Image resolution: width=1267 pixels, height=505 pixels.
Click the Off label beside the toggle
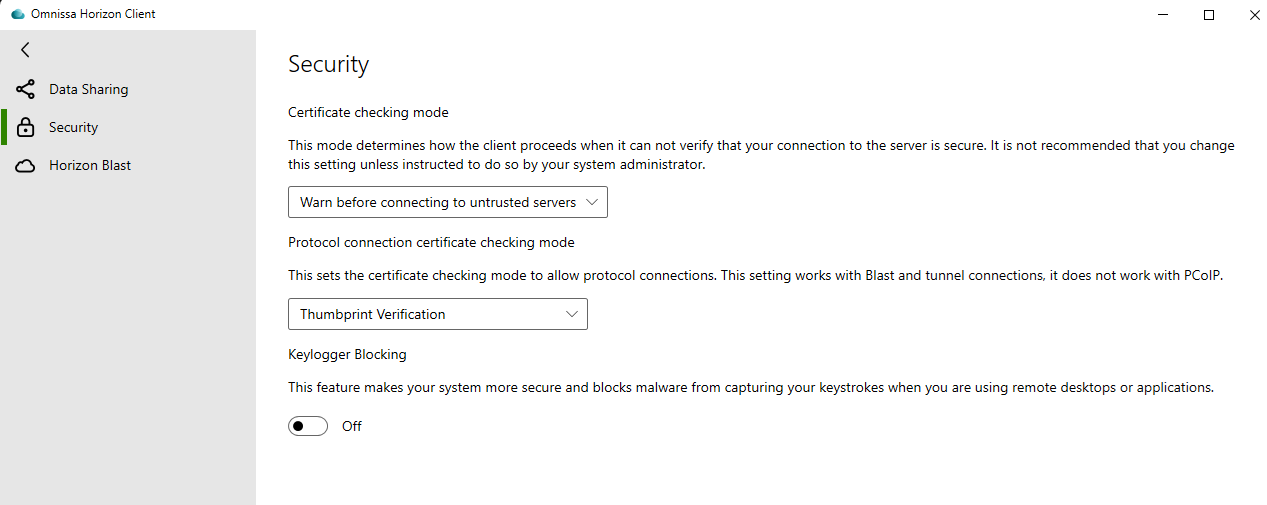coord(352,426)
